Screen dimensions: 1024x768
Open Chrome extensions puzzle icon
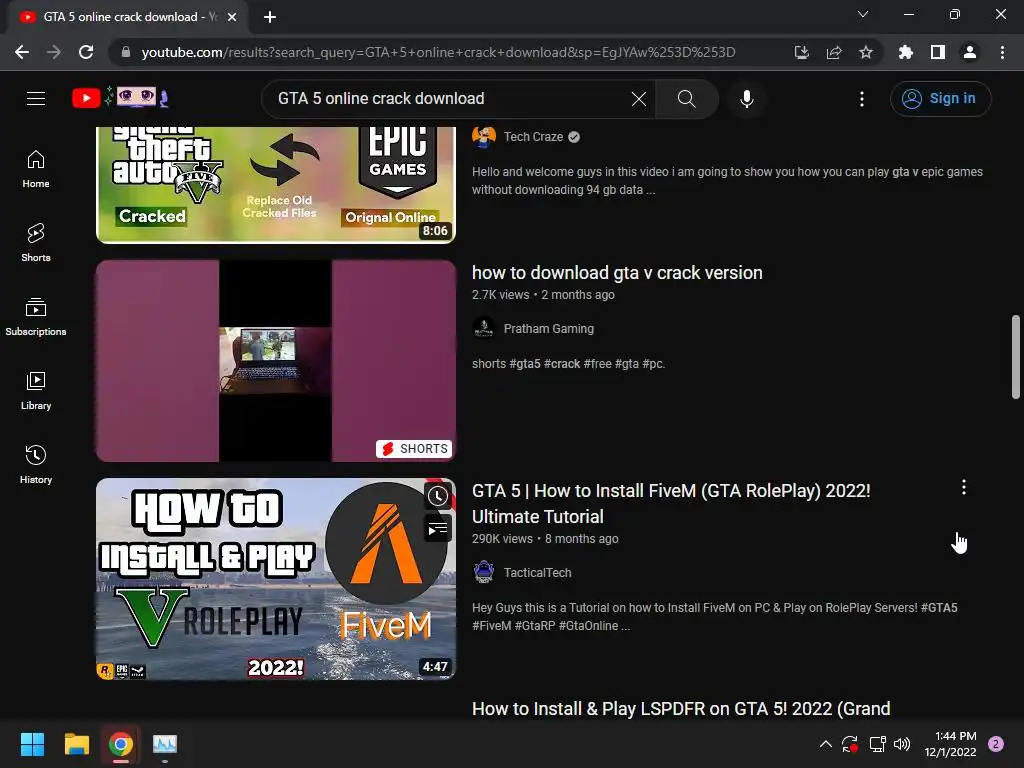pos(906,52)
